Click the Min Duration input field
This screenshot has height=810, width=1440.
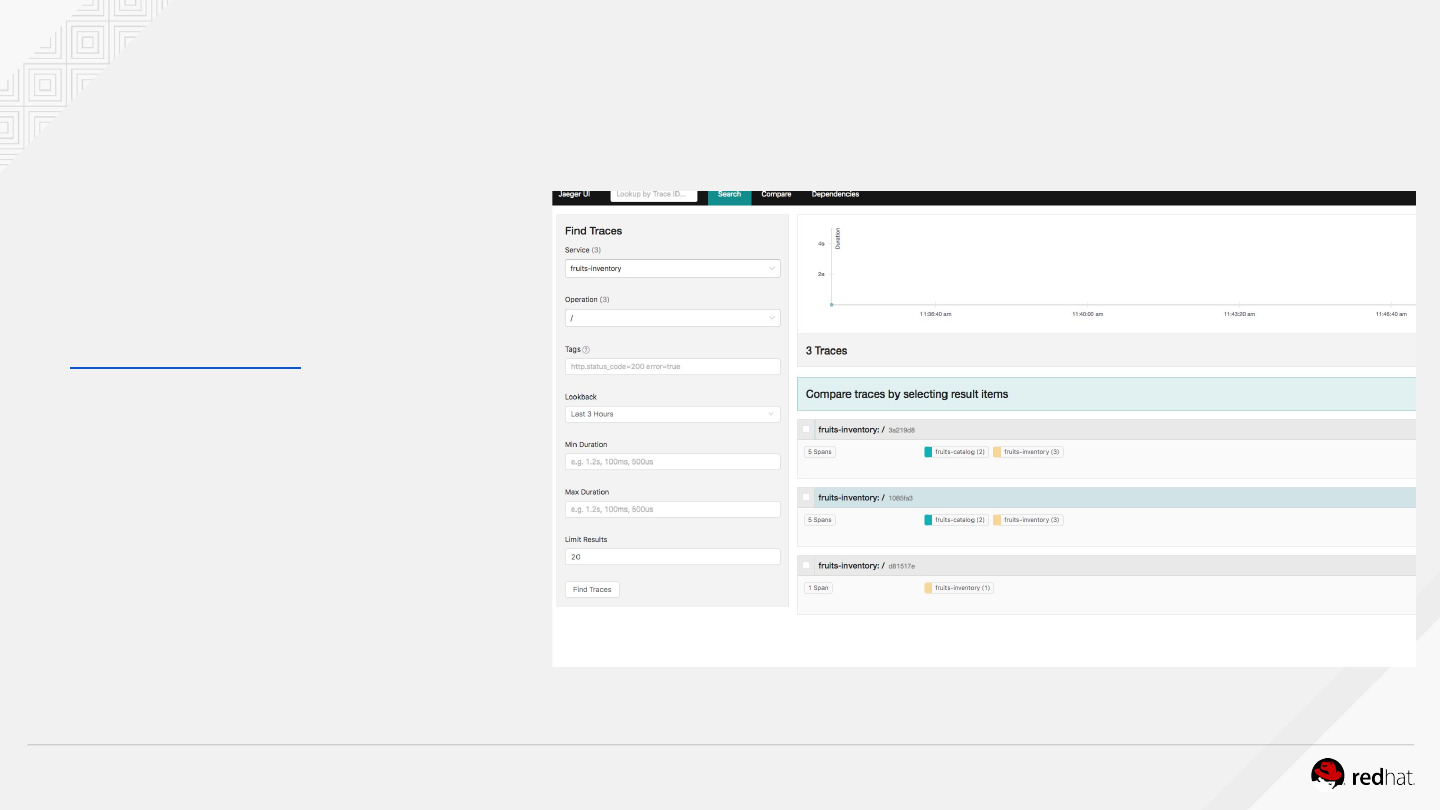[x=672, y=462]
